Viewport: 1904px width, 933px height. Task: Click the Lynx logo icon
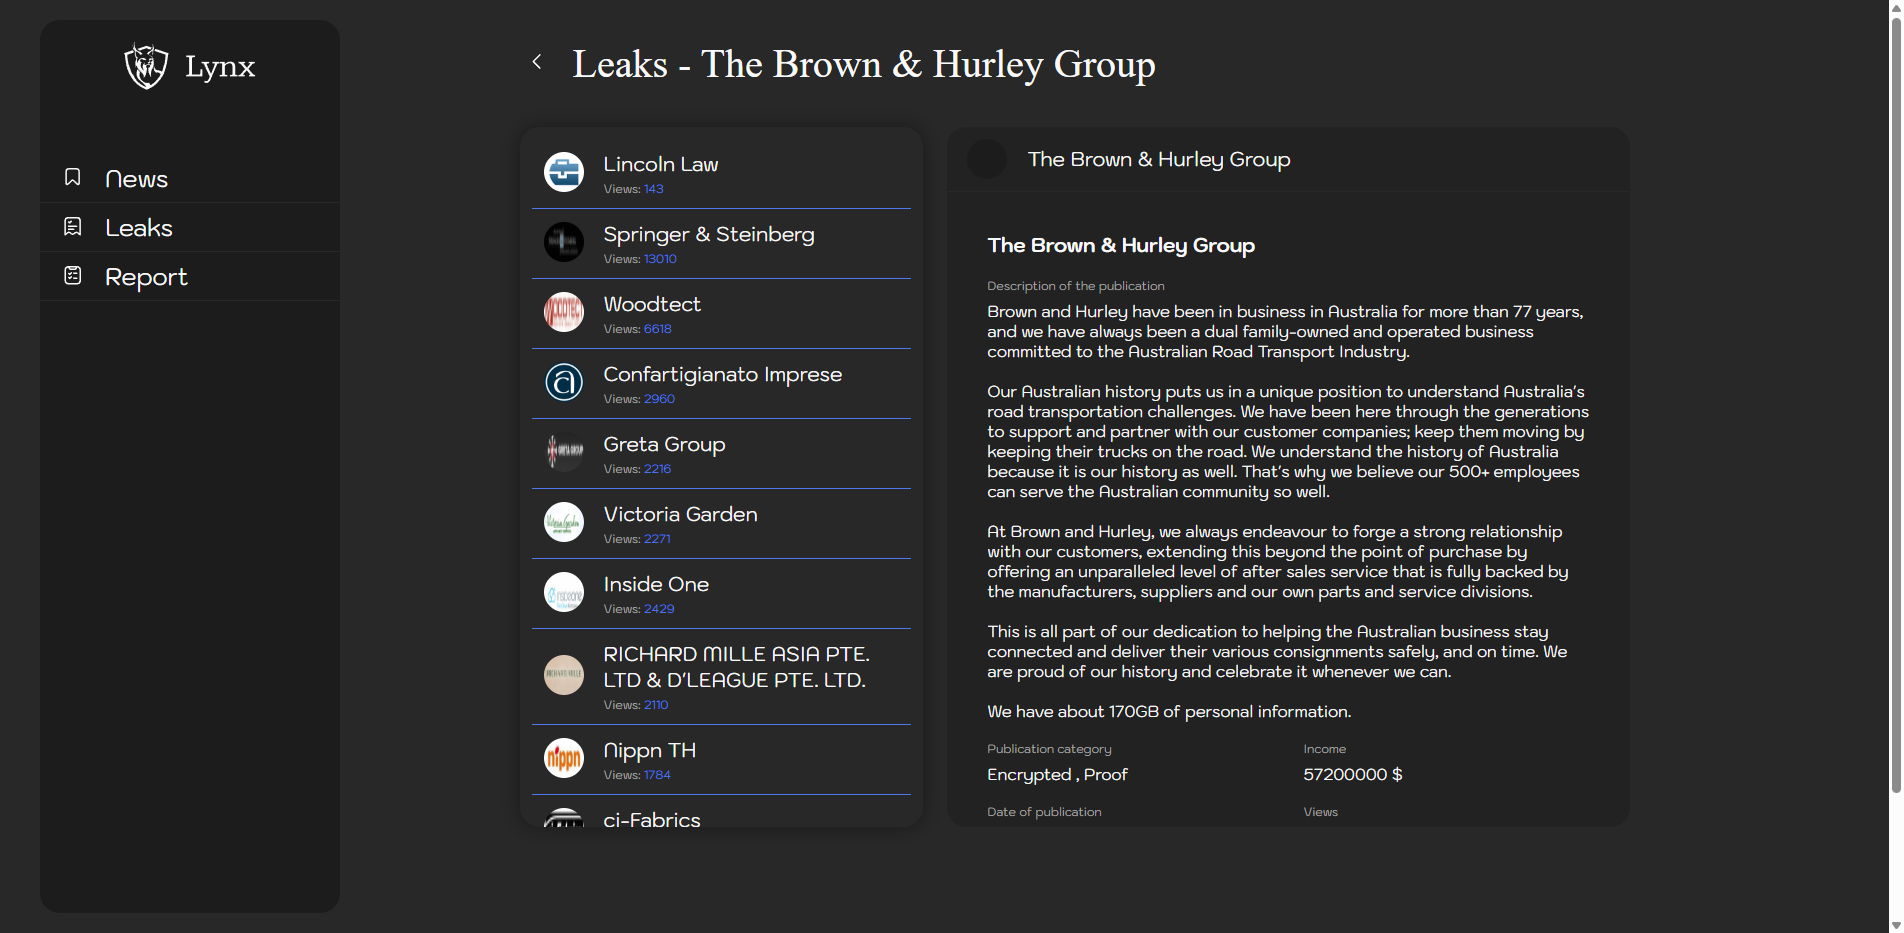point(146,66)
